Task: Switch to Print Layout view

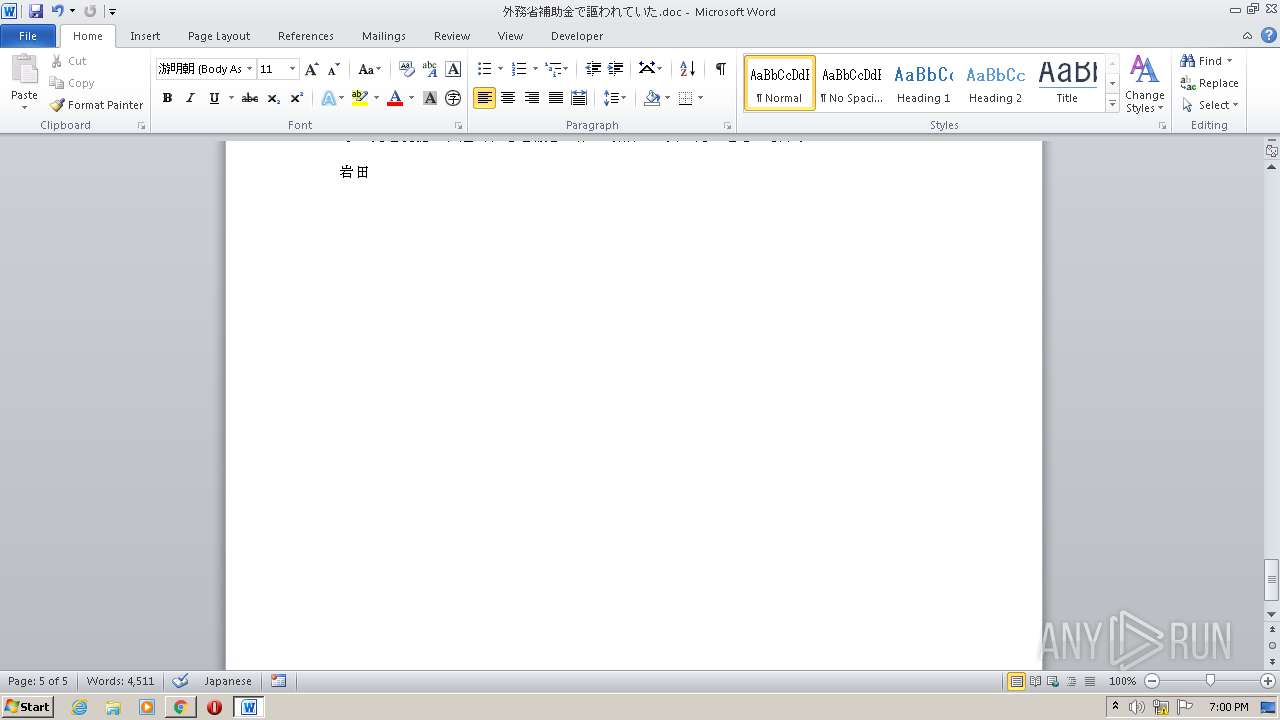Action: tap(1016, 681)
